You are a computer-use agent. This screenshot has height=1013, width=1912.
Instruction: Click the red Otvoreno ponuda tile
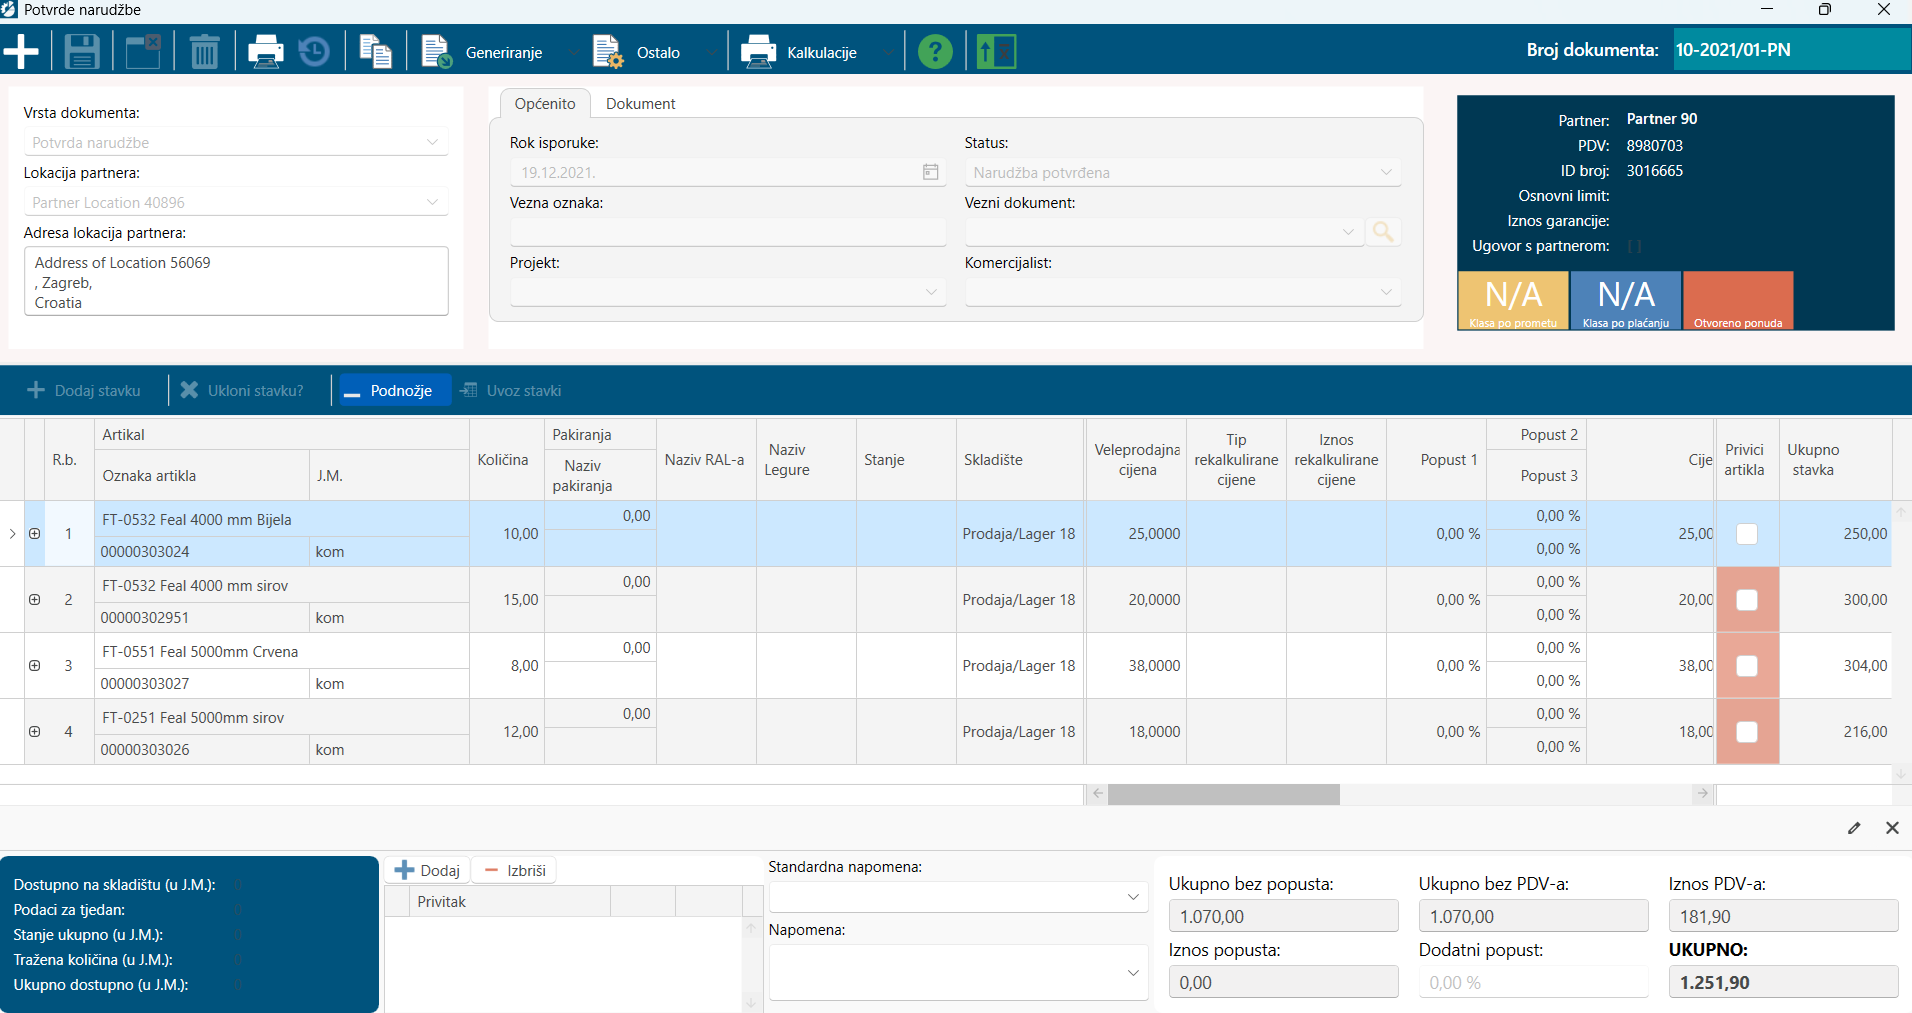coord(1738,300)
